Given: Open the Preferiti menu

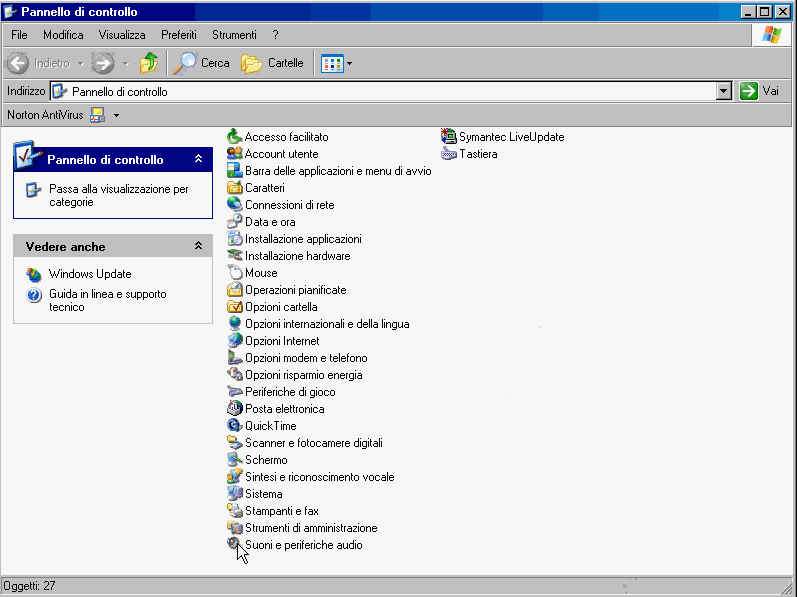Looking at the screenshot, I should click(x=179, y=35).
